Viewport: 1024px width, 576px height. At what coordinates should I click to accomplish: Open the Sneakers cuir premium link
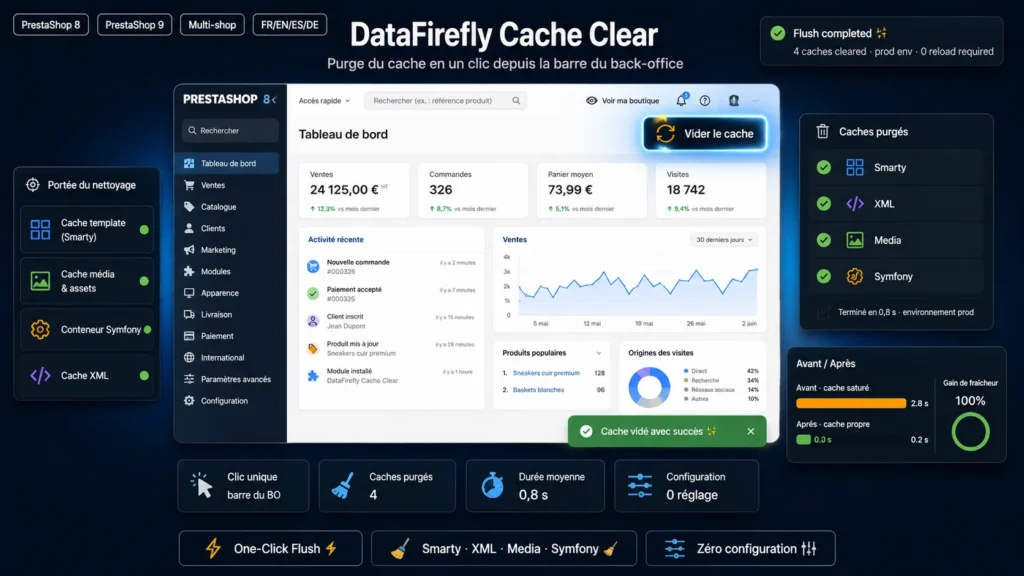(x=546, y=373)
